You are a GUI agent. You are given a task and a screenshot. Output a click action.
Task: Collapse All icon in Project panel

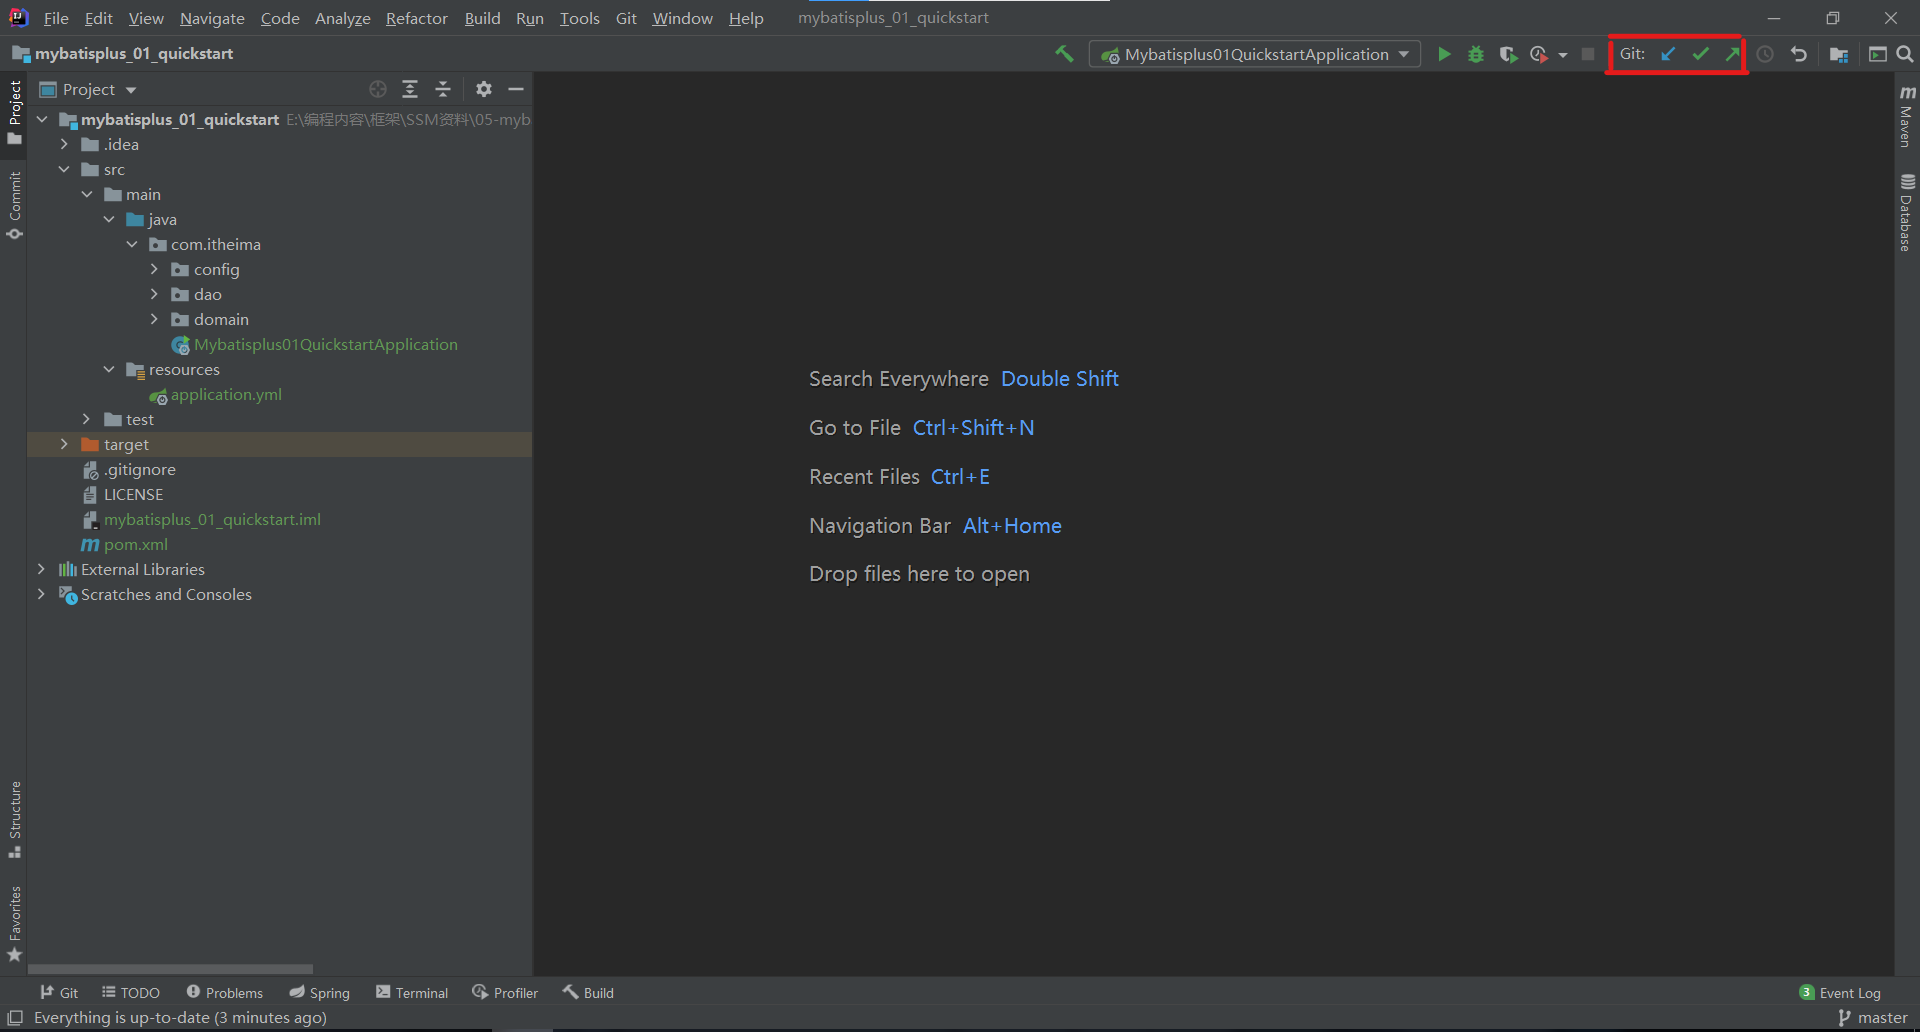point(443,89)
